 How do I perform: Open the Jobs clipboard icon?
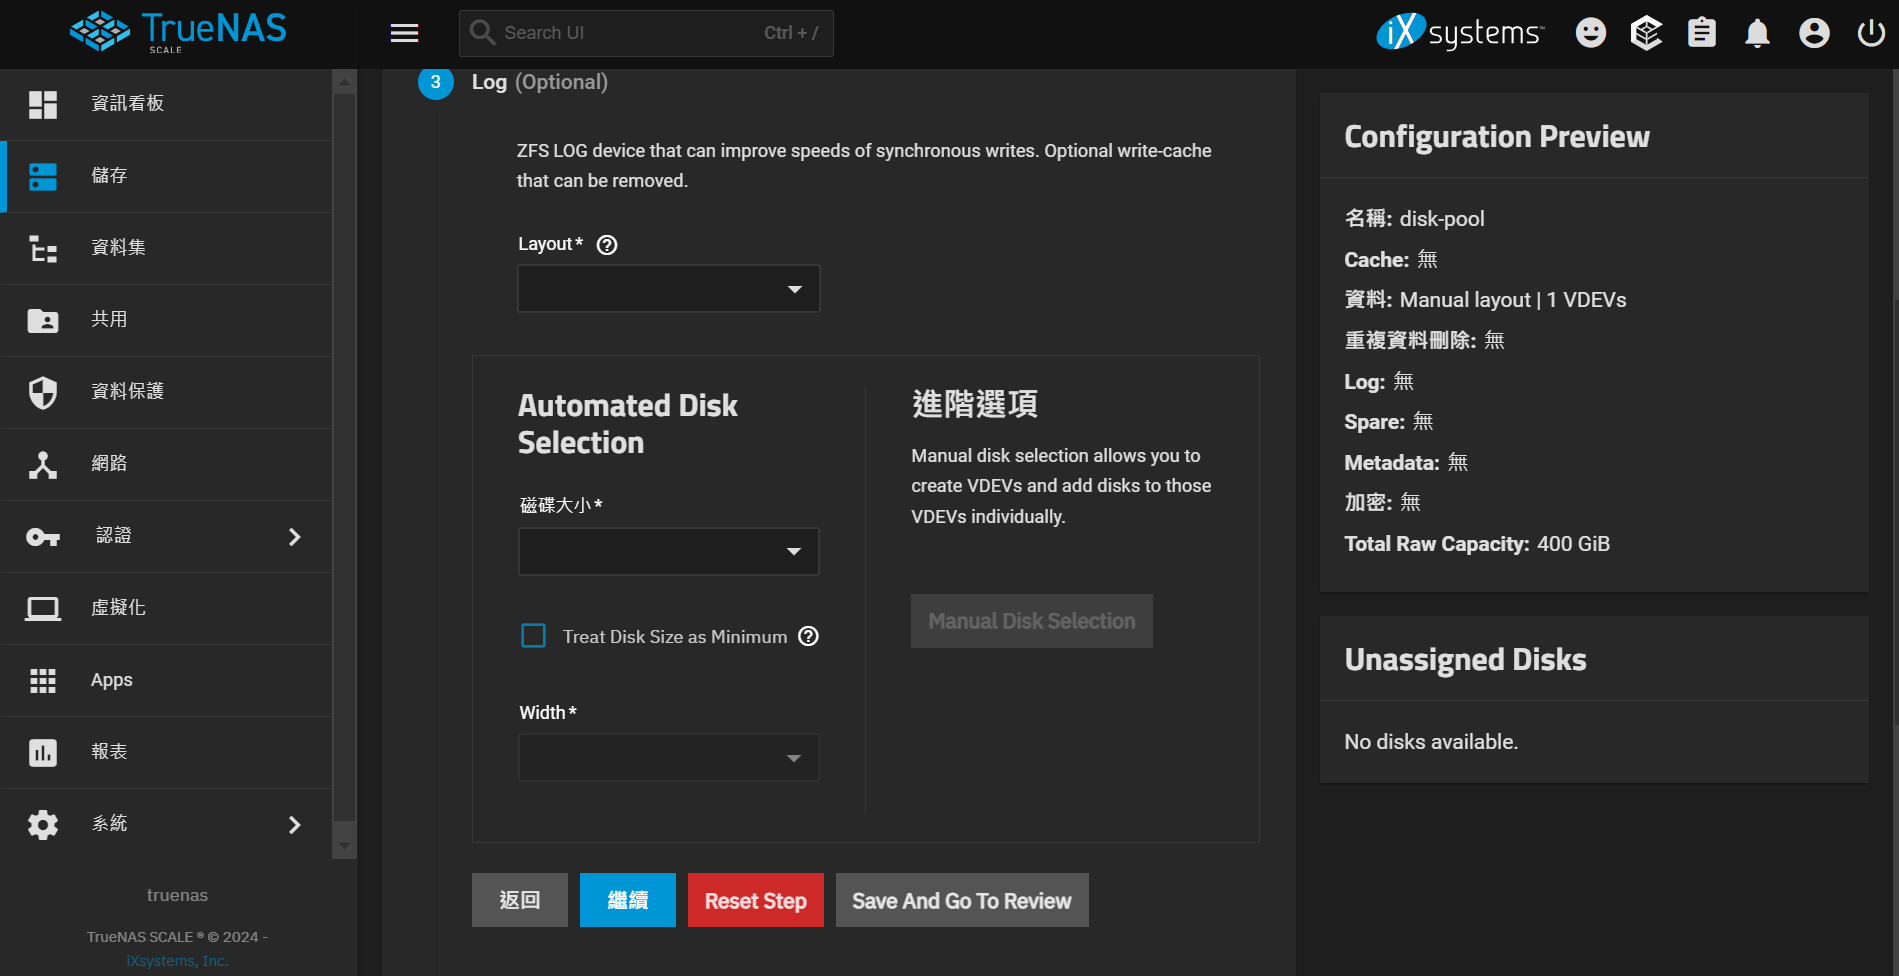(1701, 33)
